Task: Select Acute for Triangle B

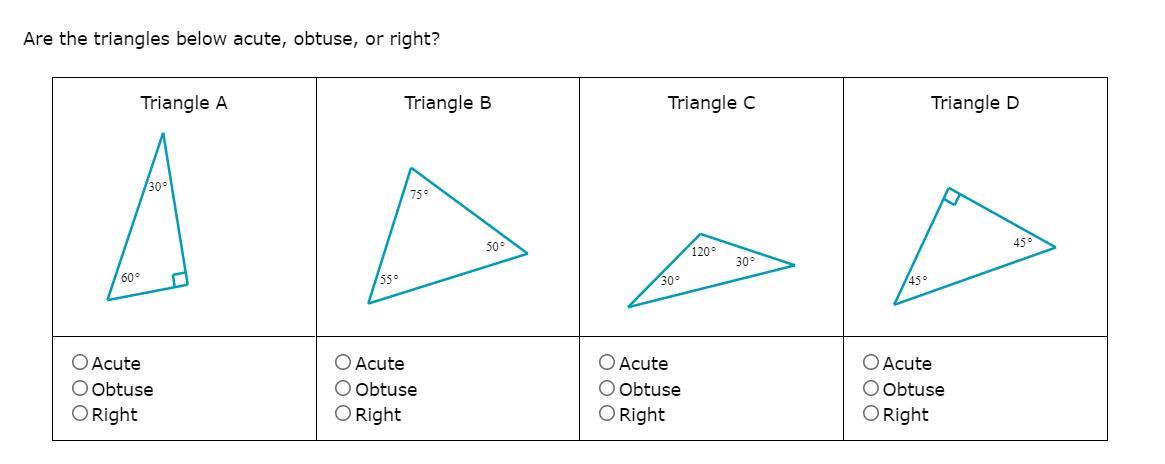Action: (343, 362)
